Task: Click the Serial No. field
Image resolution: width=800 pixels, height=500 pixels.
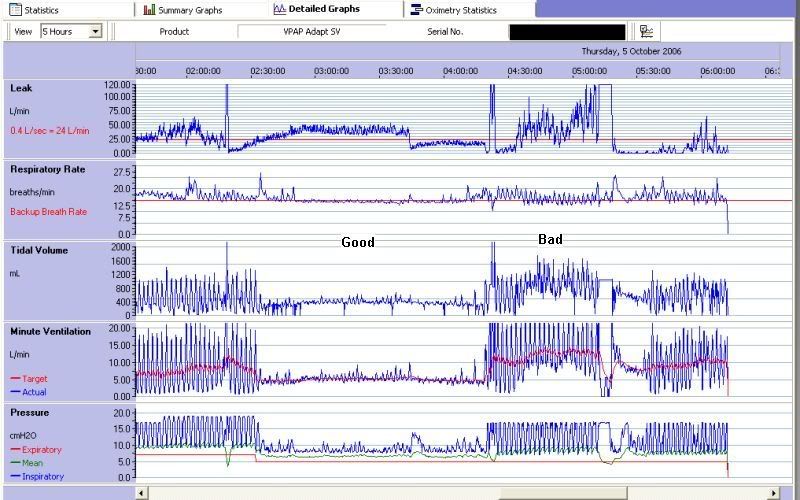Action: pos(567,32)
